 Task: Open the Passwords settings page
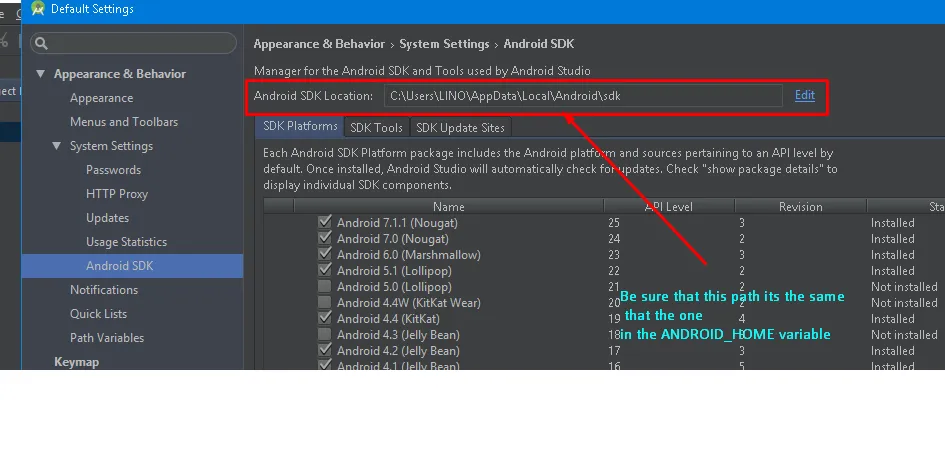[113, 170]
